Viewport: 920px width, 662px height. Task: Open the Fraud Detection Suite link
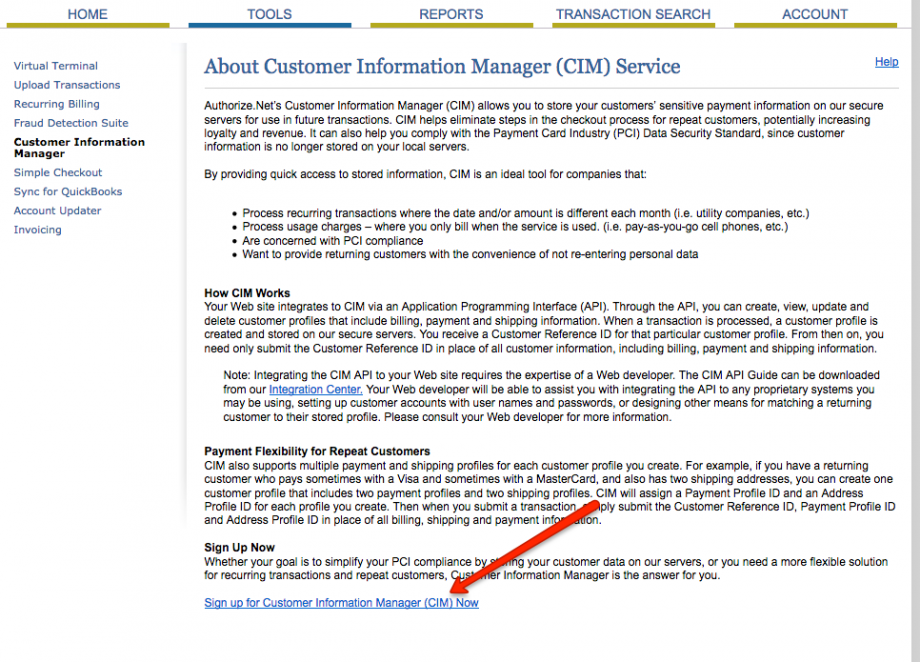(x=71, y=123)
